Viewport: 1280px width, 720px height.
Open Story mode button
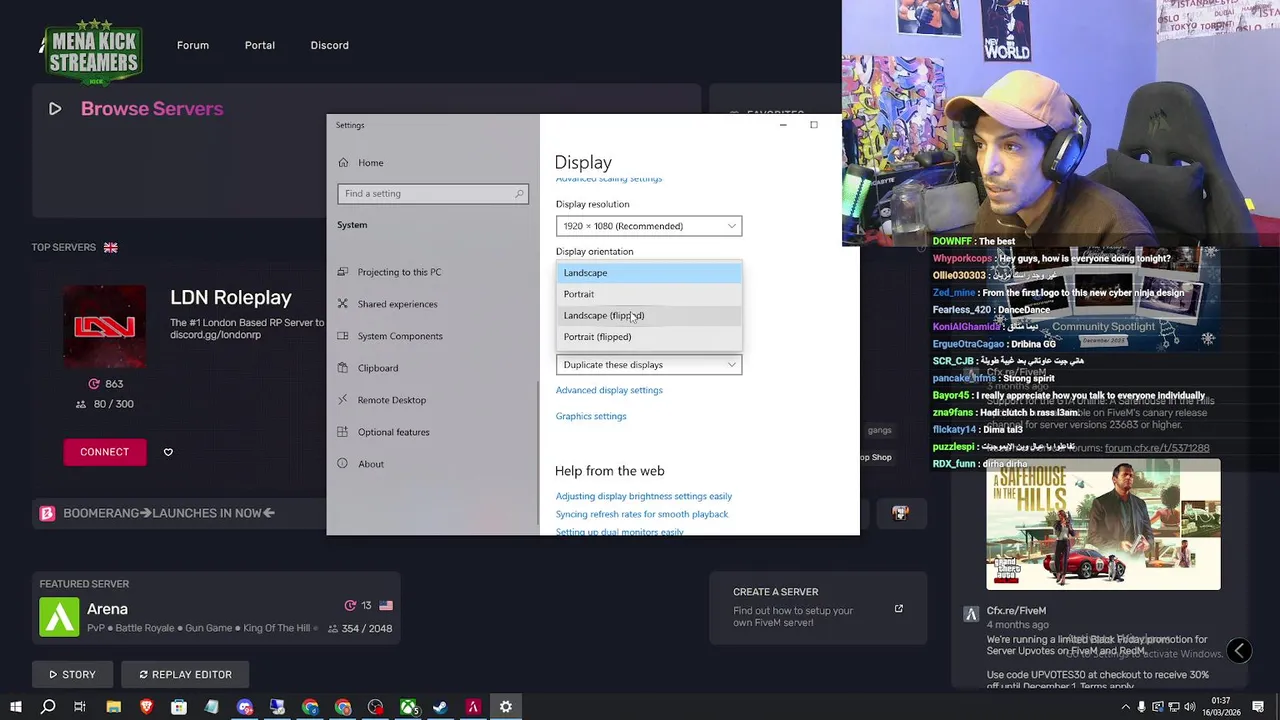(x=70, y=675)
